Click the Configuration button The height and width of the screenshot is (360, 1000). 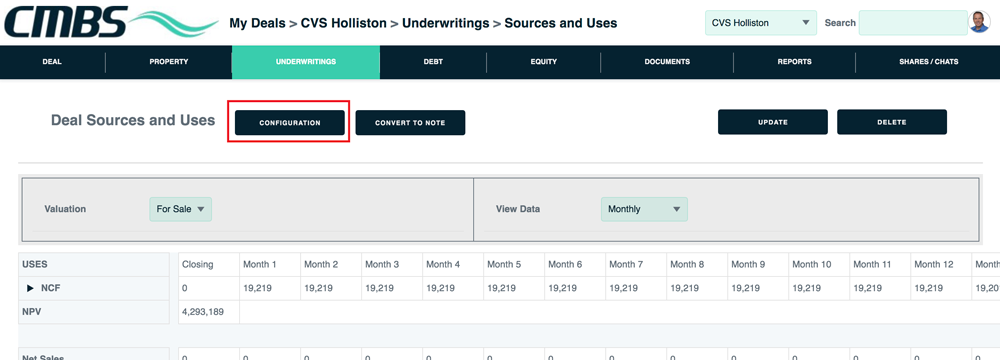click(290, 123)
